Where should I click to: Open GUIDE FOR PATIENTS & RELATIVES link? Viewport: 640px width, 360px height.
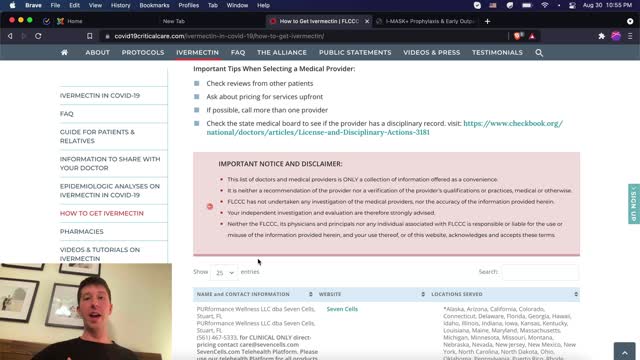point(97,136)
